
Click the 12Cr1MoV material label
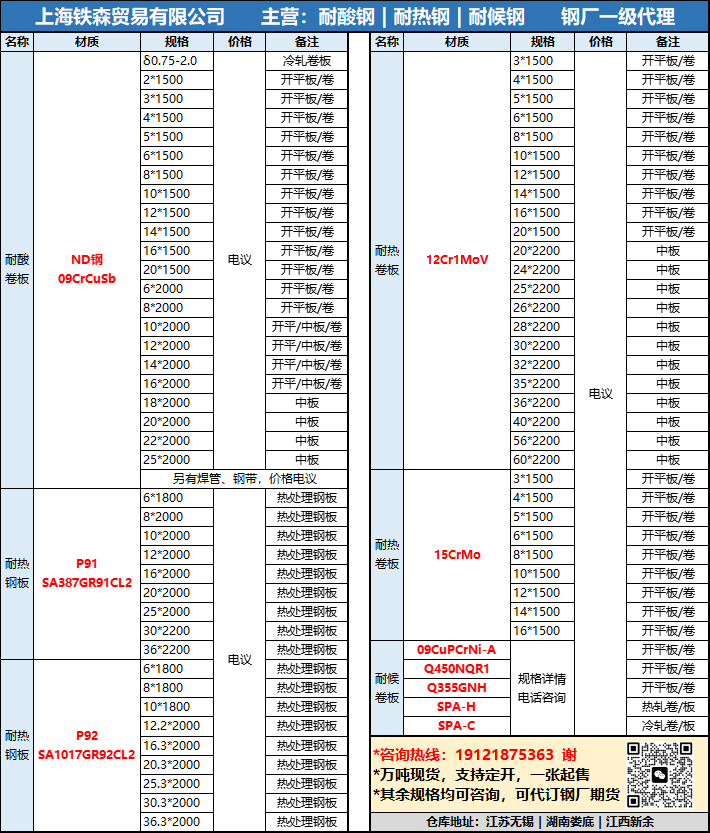click(457, 260)
